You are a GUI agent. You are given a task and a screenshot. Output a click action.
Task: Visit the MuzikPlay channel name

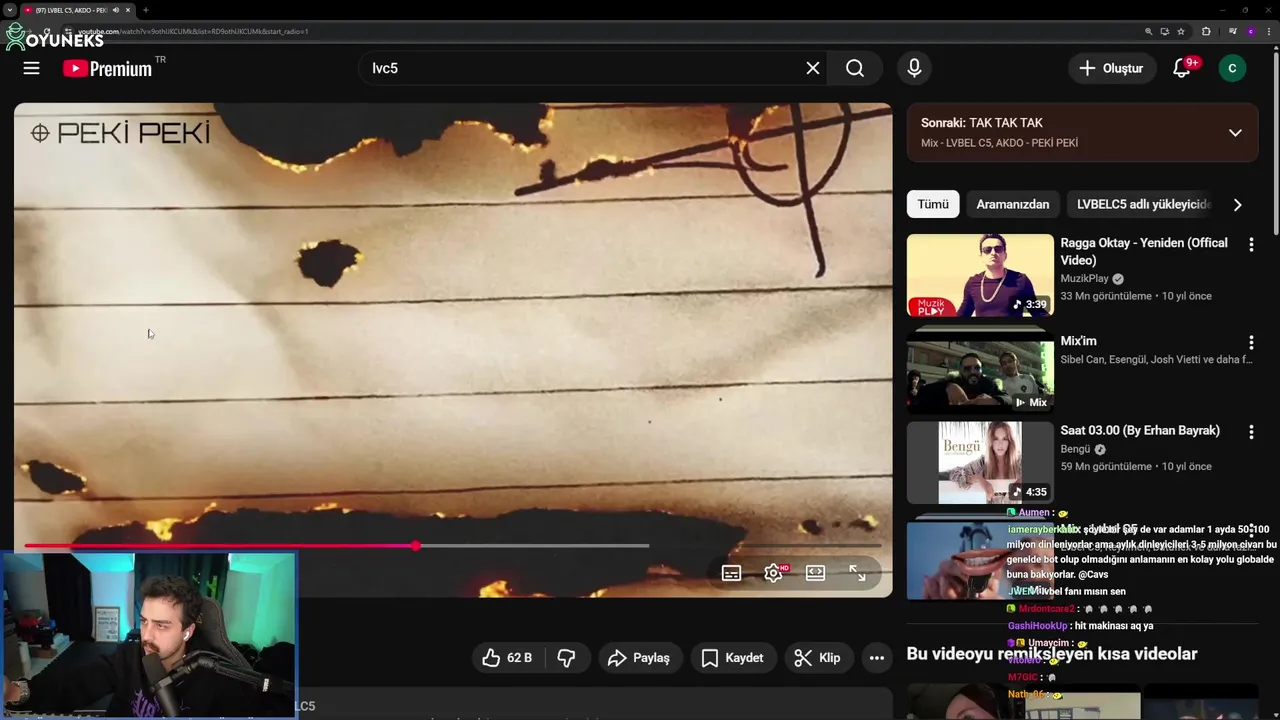[x=1084, y=278]
